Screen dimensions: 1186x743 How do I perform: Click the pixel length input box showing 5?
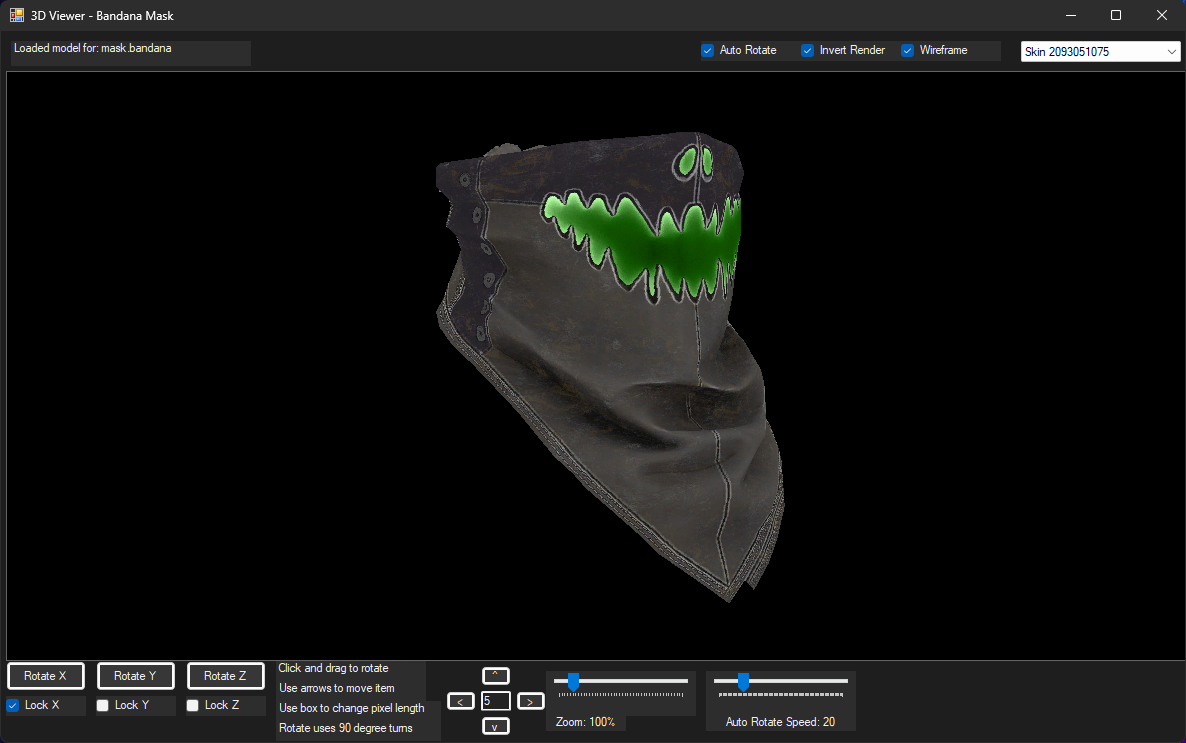495,701
